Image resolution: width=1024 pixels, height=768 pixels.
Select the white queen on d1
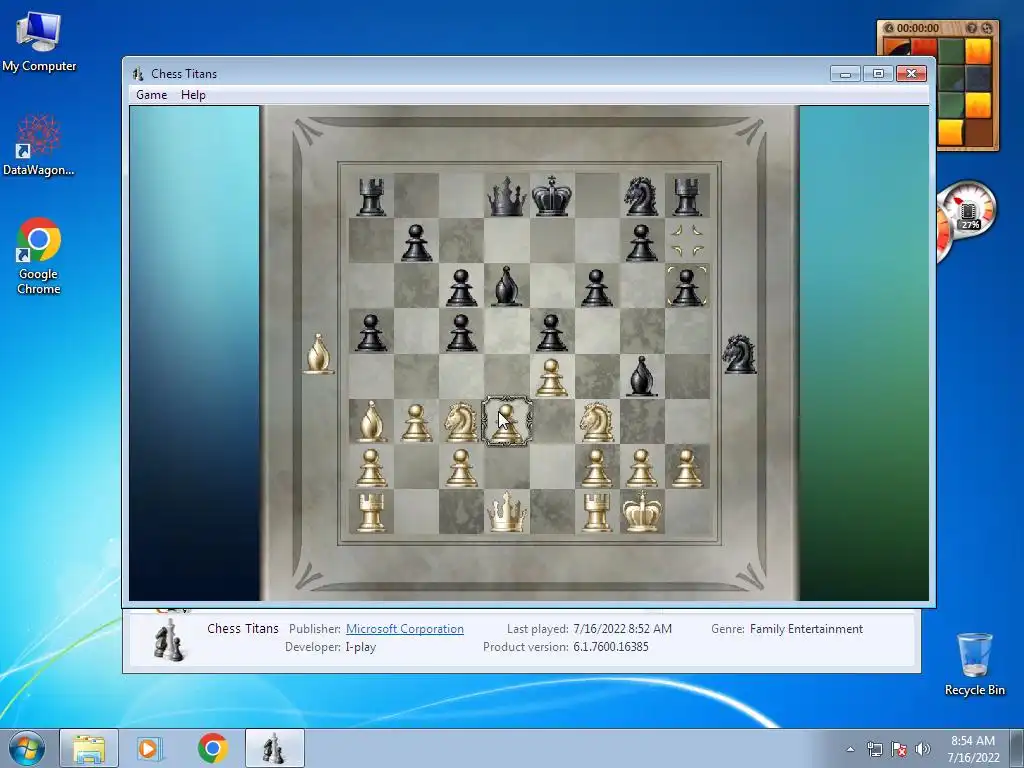(x=507, y=511)
